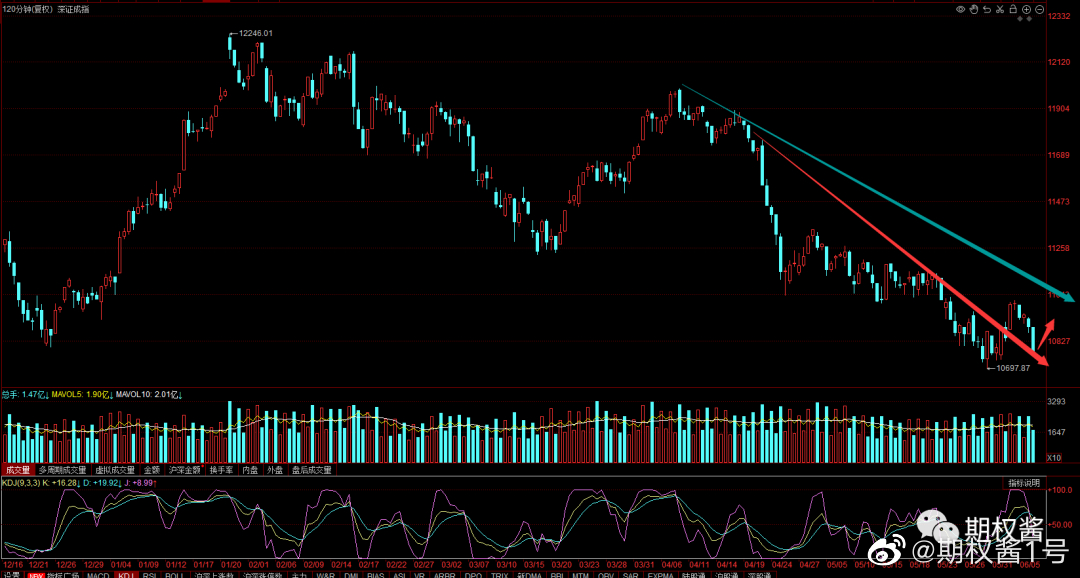Select the scissors cut tool icon
Image resolution: width=1080 pixels, height=578 pixels.
coord(1000,9)
